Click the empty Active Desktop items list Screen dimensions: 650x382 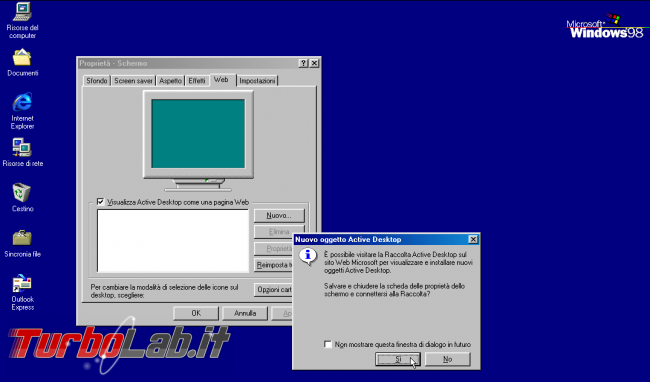point(173,241)
